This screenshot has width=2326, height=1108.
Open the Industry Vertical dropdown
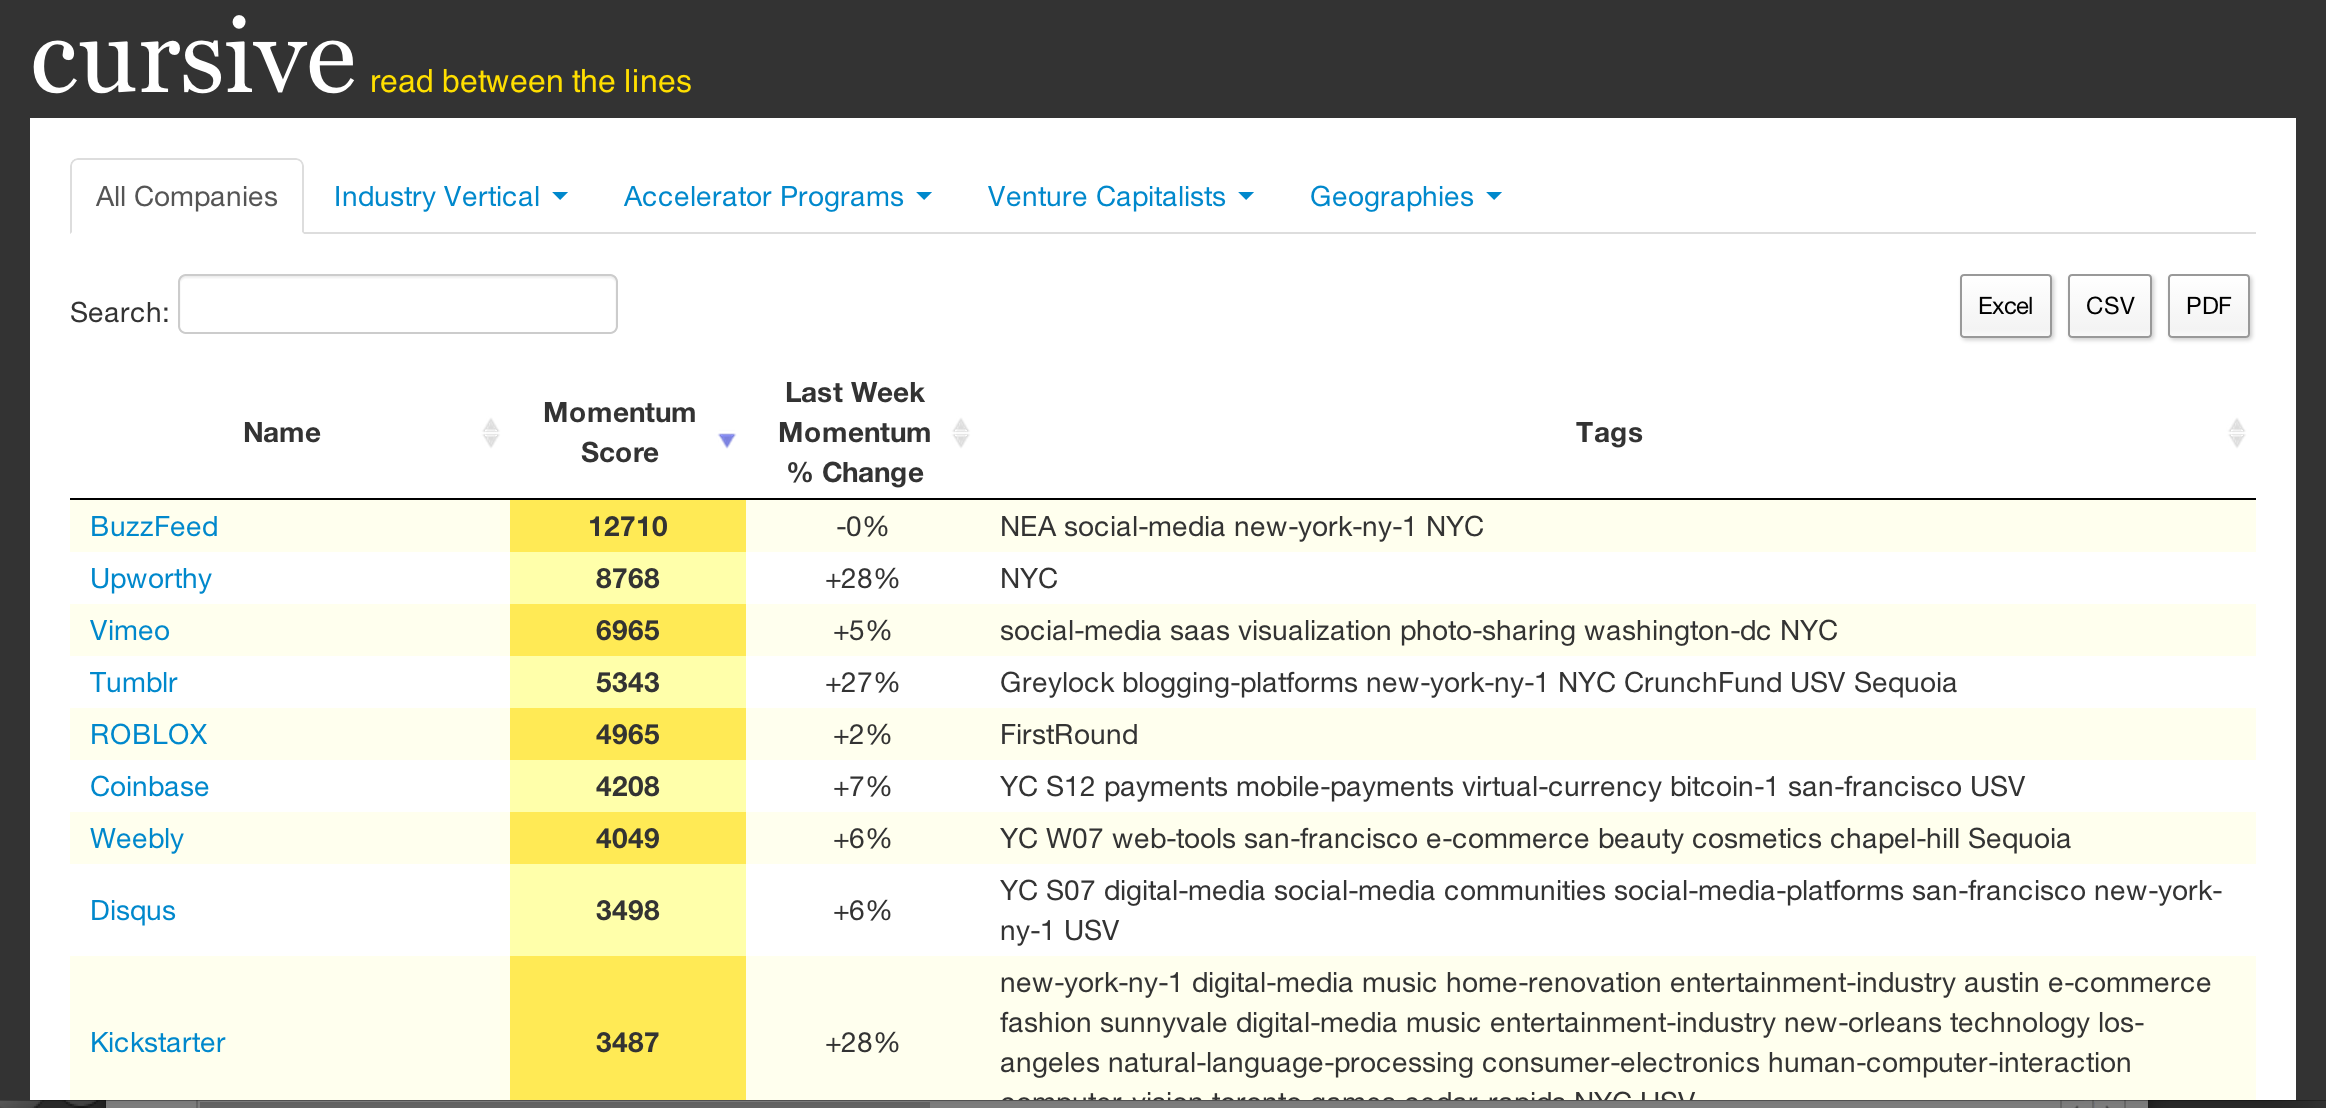point(450,197)
